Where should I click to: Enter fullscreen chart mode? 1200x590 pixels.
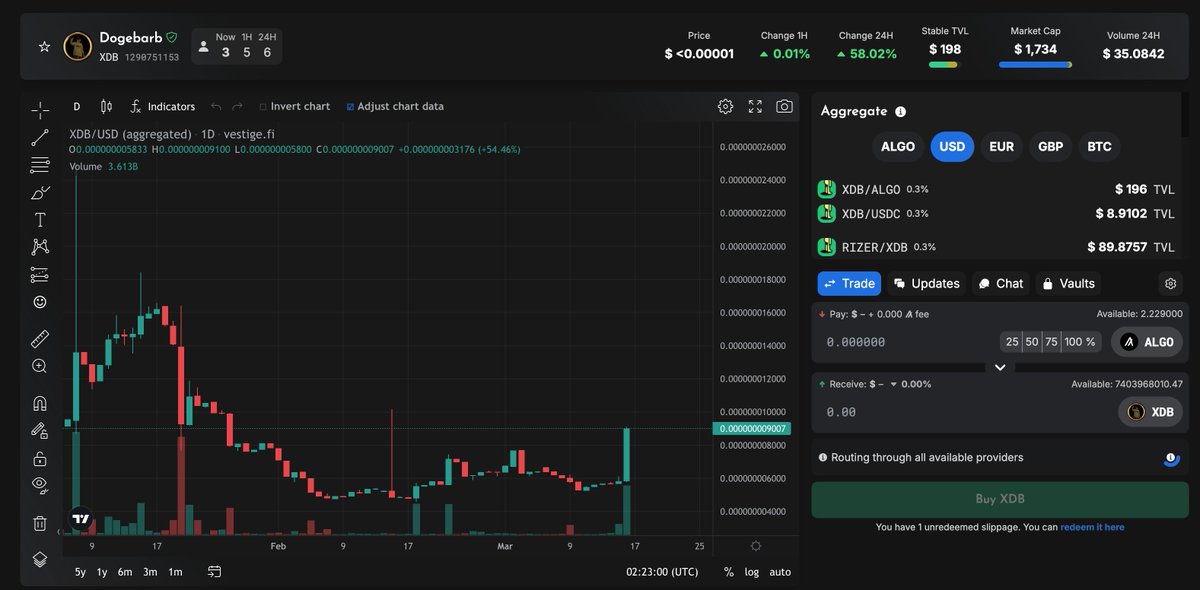755,106
